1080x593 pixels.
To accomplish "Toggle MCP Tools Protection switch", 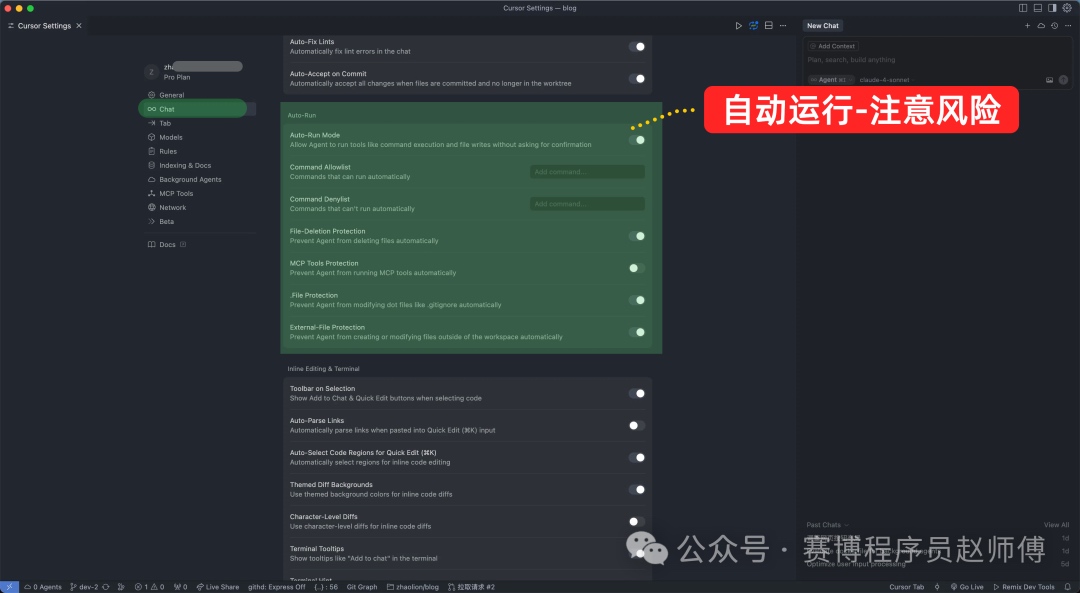I will coord(636,268).
